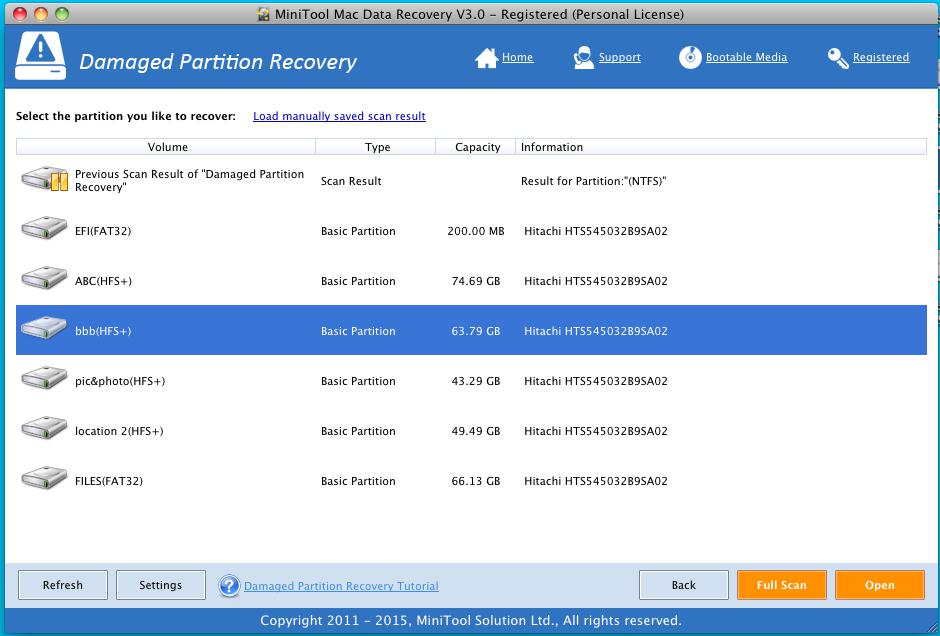Screen dimensions: 940x636
Task: Click the orange Open button
Action: coord(879,585)
